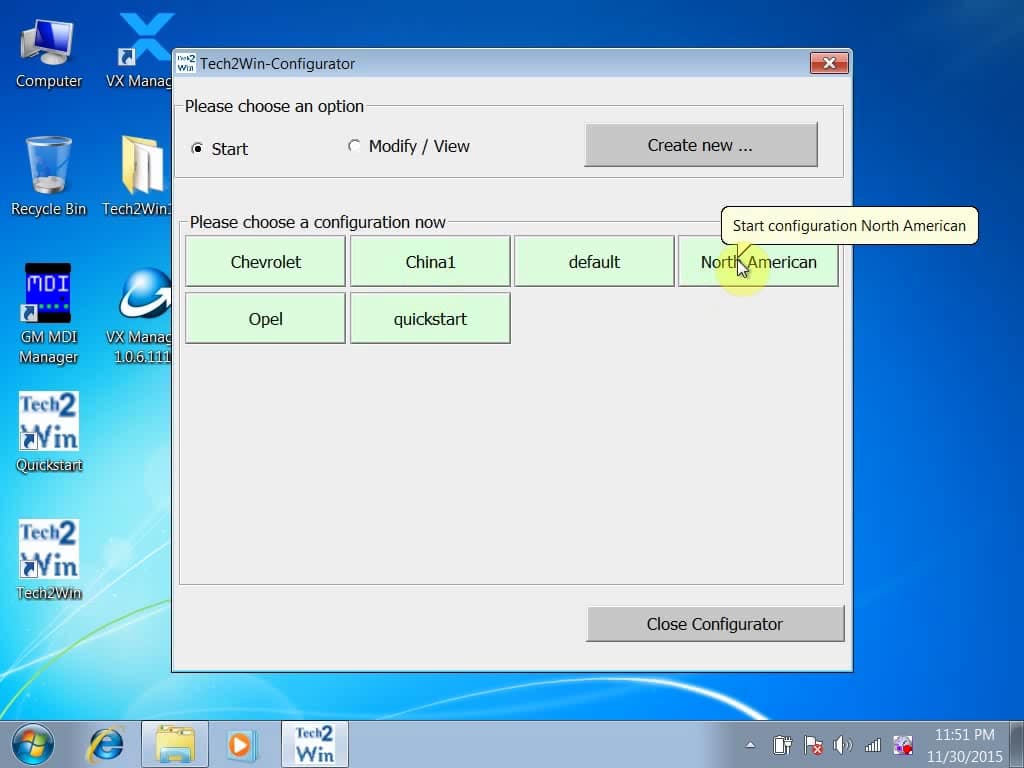1024x768 pixels.
Task: Open Windows Media Player taskbar icon
Action: pyautogui.click(x=240, y=744)
